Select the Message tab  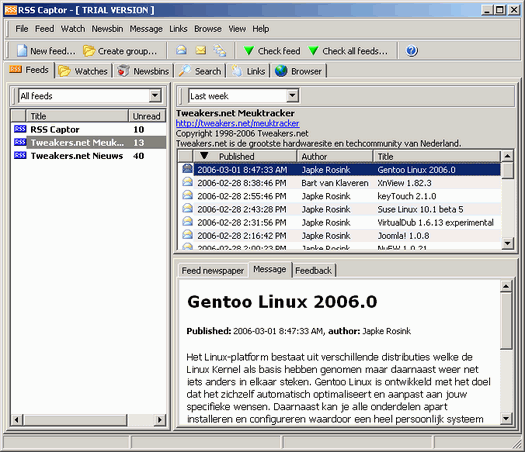click(270, 269)
